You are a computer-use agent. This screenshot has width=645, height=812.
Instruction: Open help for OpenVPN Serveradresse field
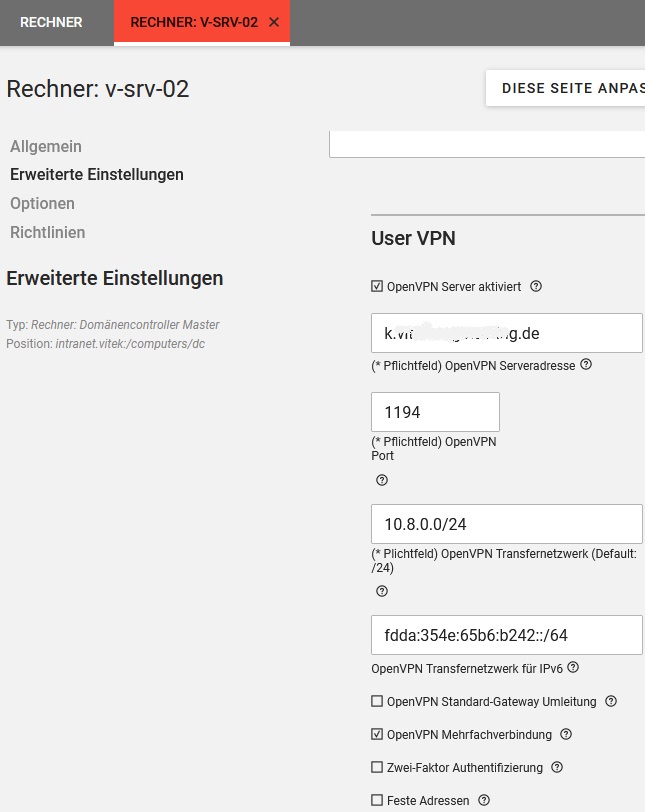pyautogui.click(x=586, y=365)
